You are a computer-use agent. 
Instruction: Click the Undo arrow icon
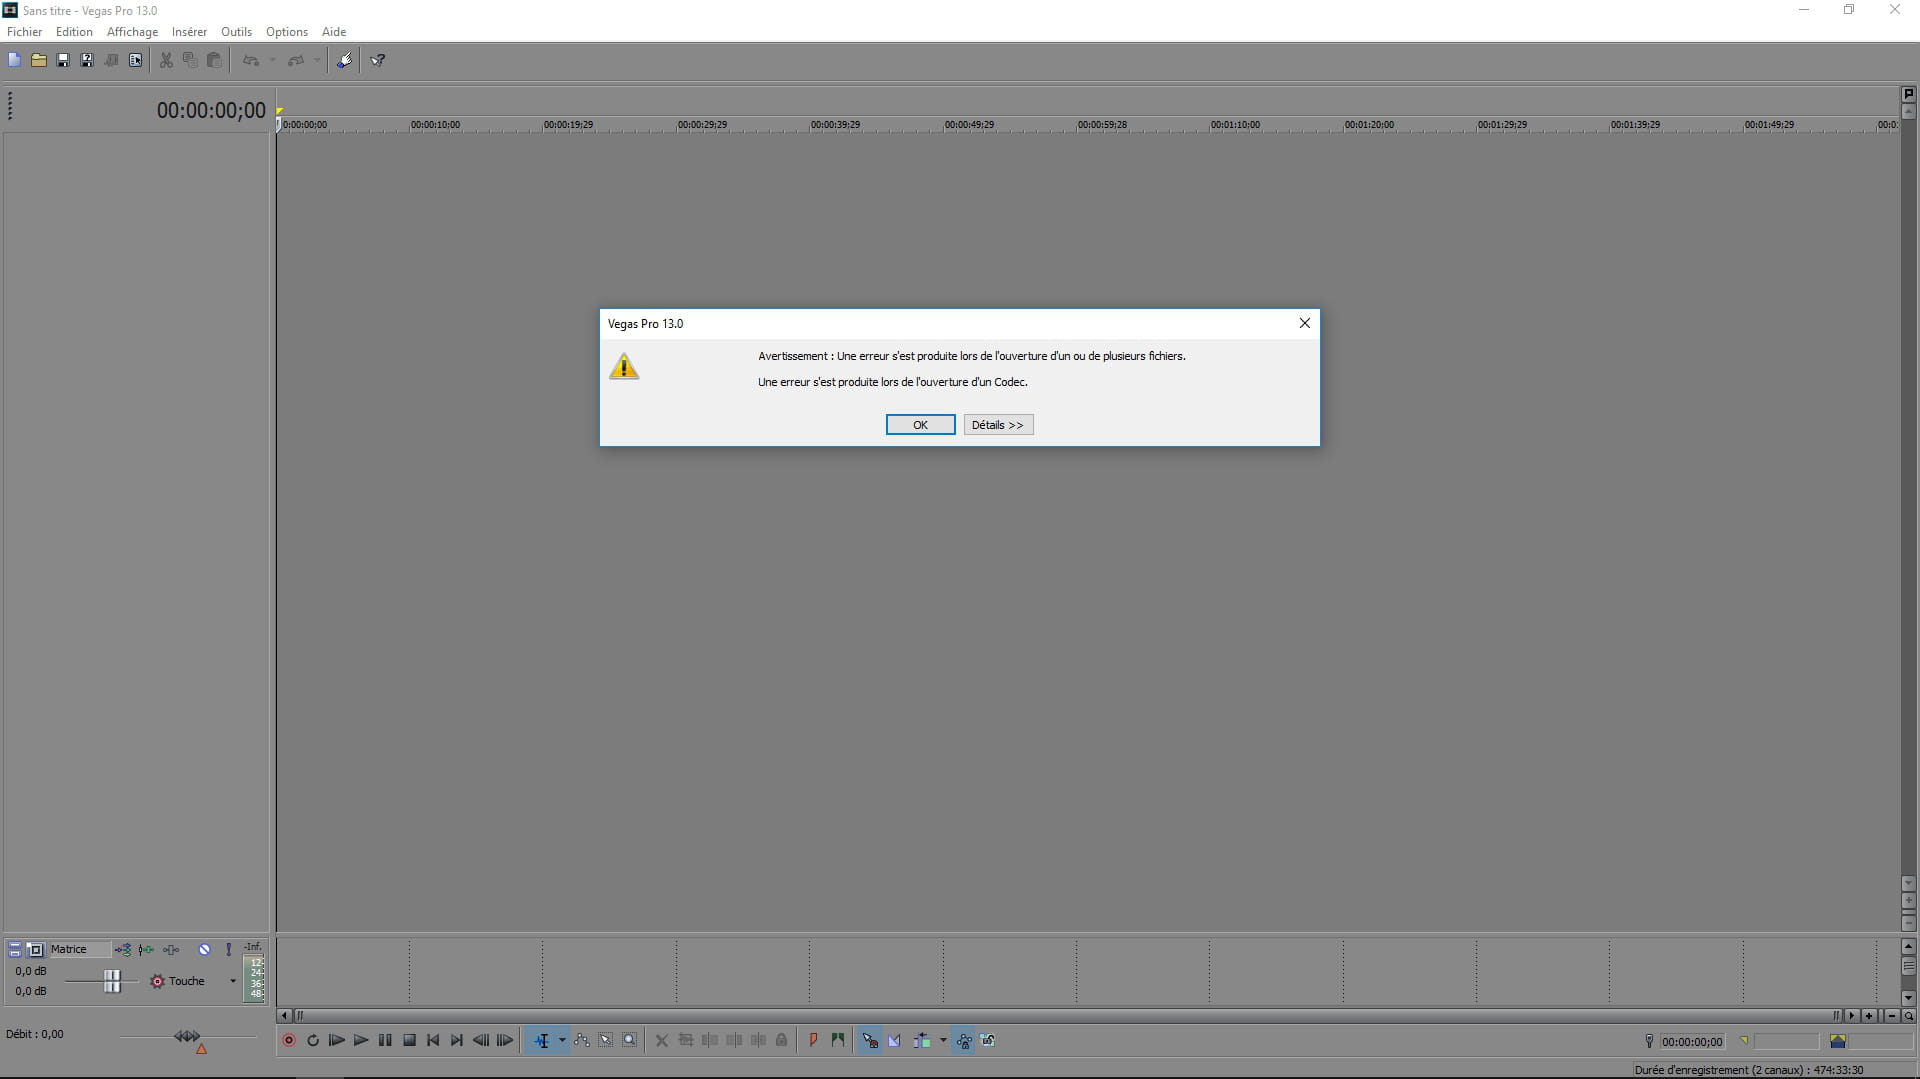251,60
